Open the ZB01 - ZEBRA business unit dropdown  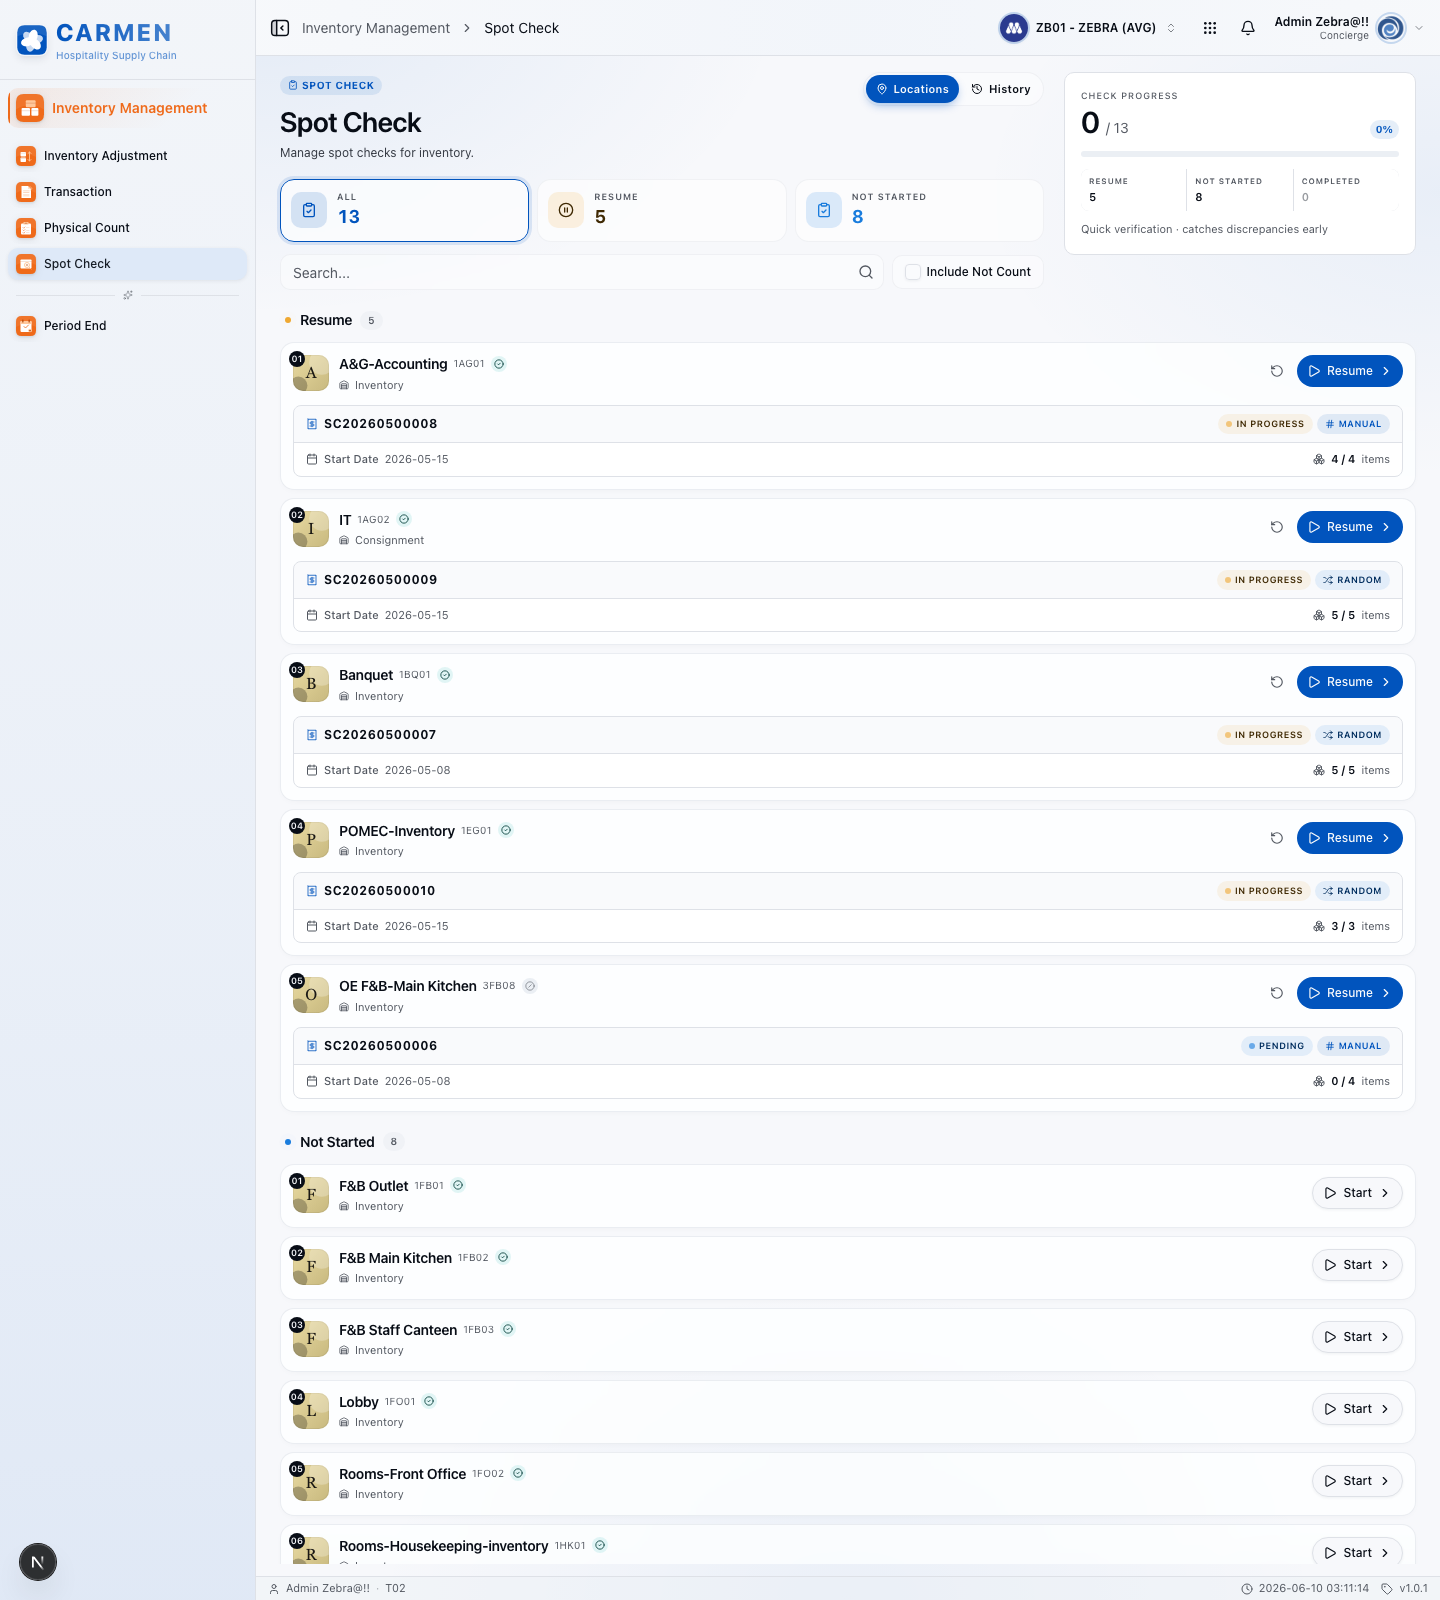pos(1090,28)
